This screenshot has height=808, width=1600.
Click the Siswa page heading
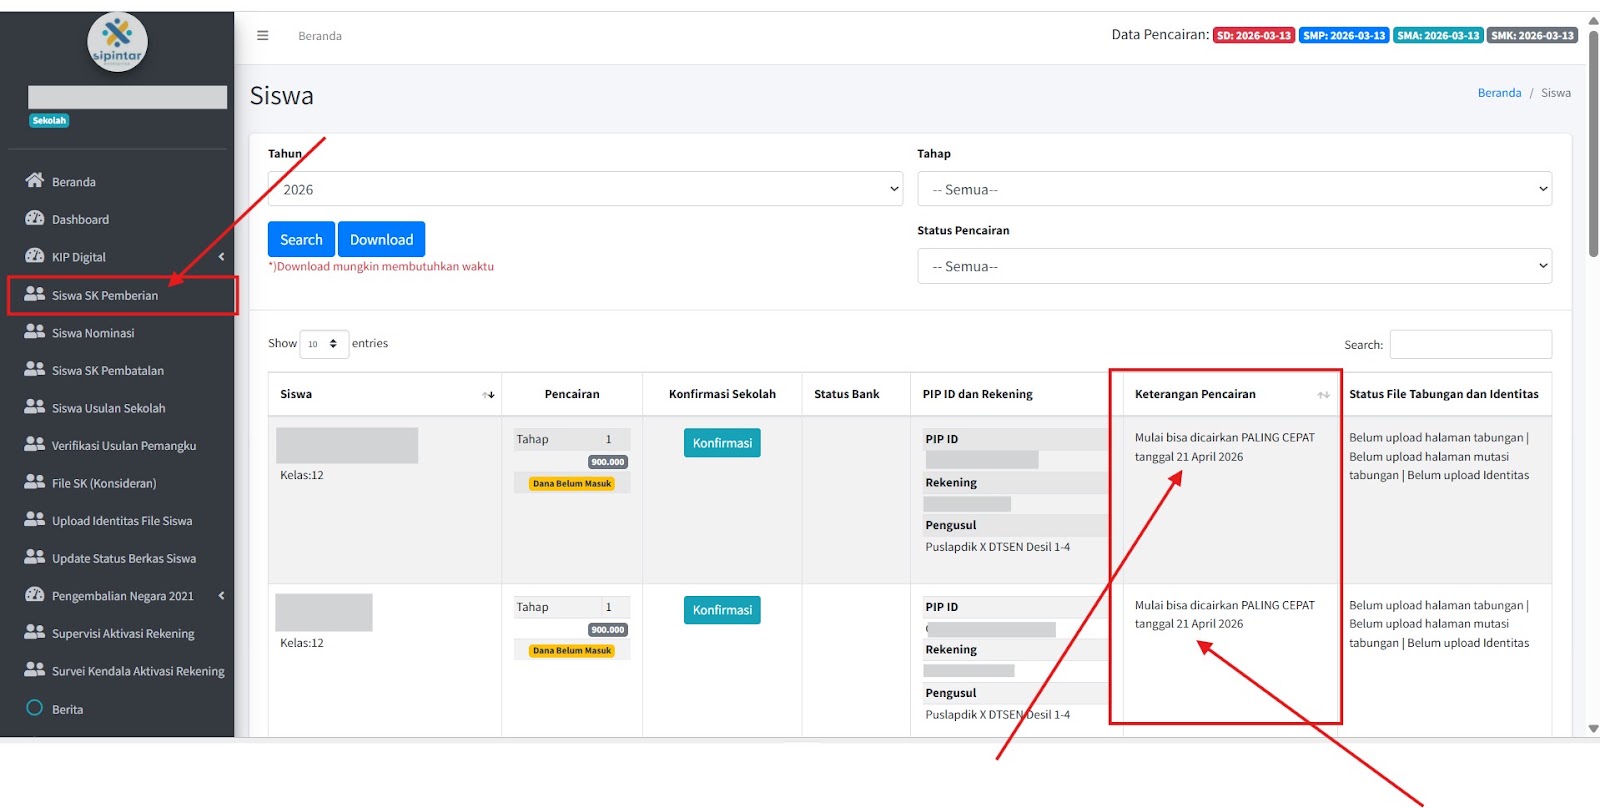pyautogui.click(x=282, y=96)
